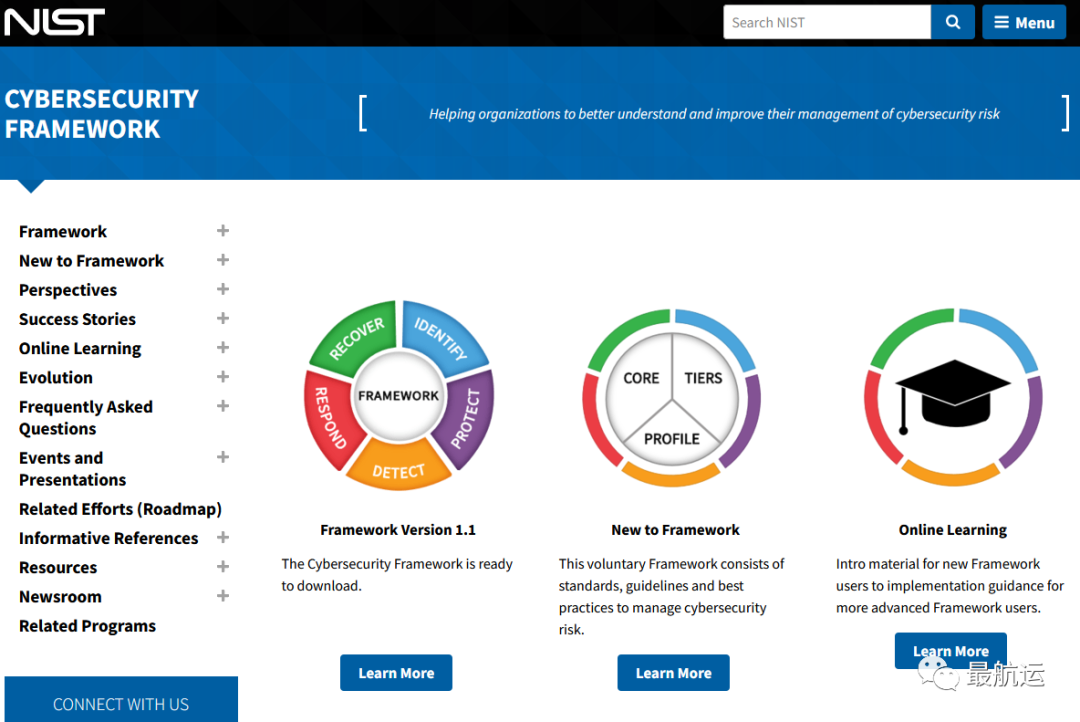Click Learn More under Online Learning
Image resolution: width=1080 pixels, height=722 pixels.
pos(951,651)
